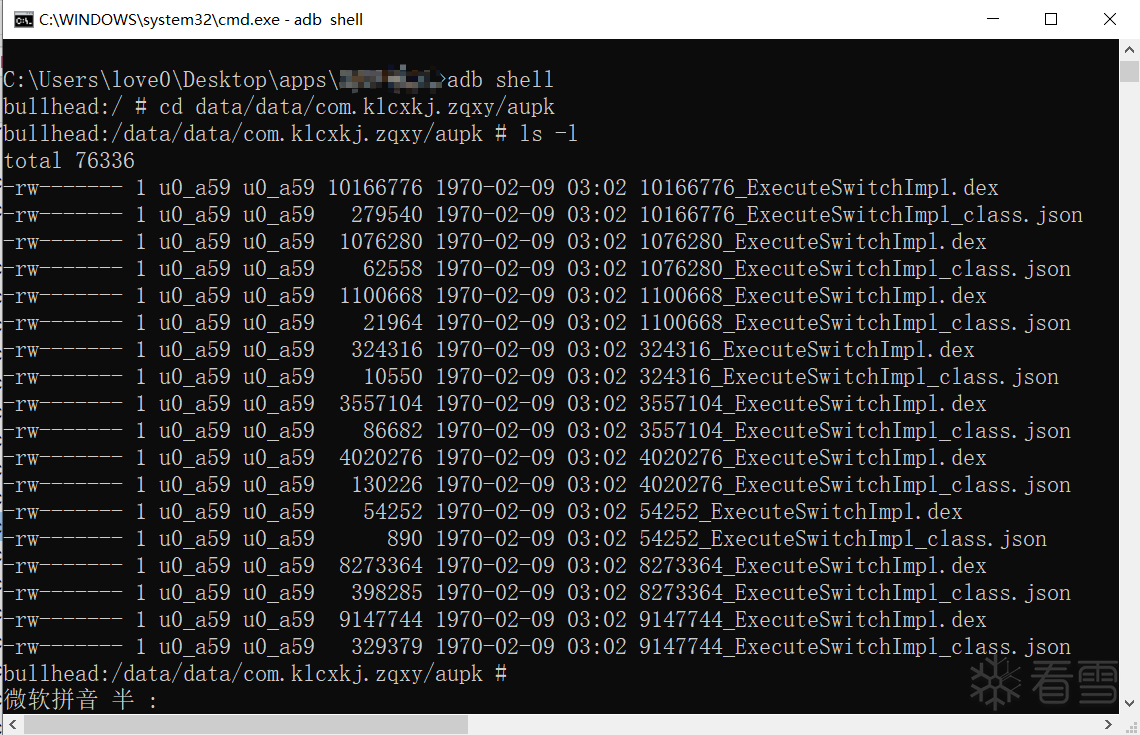This screenshot has width=1140, height=735.
Task: Click the 微软拼音 IME status line
Action: (x=81, y=699)
